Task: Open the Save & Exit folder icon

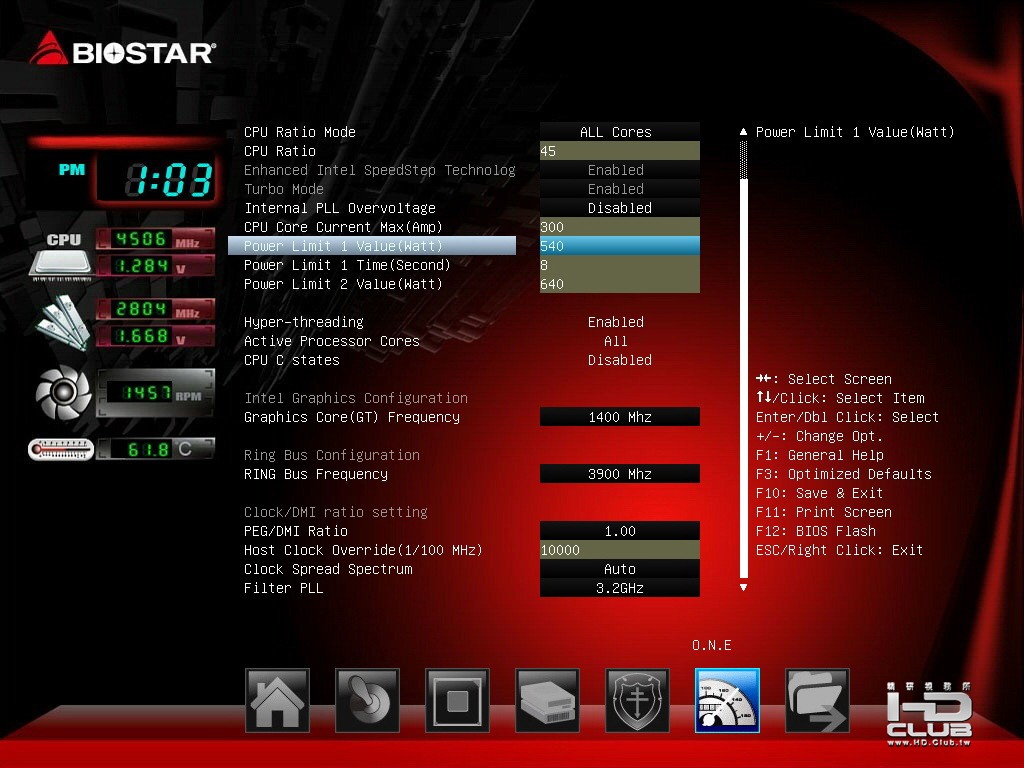Action: [818, 701]
